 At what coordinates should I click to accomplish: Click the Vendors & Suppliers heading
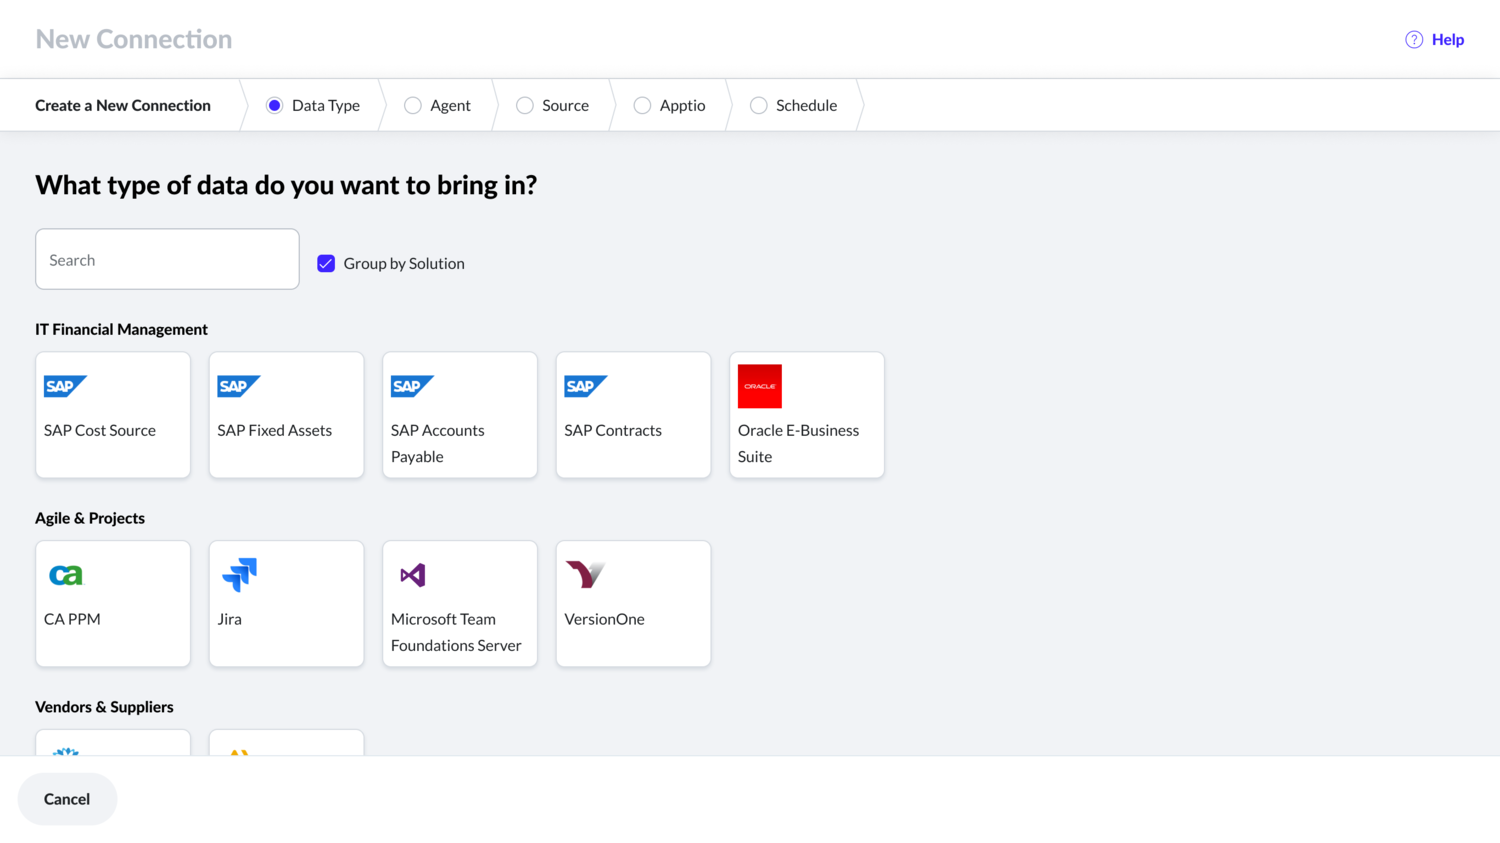point(104,707)
